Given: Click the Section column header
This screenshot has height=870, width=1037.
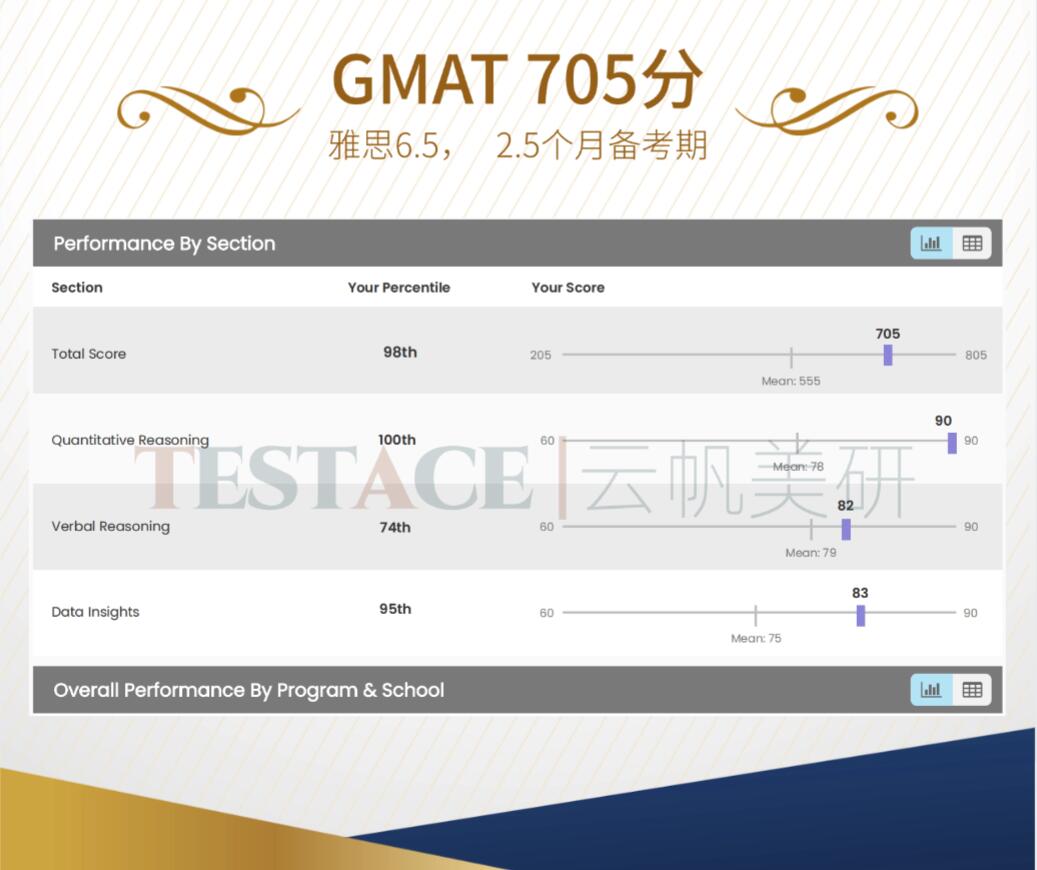Looking at the screenshot, I should pyautogui.click(x=77, y=288).
